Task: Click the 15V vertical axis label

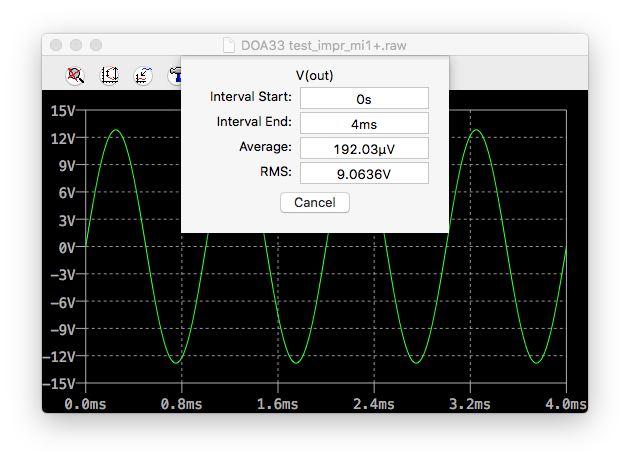Action: point(63,111)
